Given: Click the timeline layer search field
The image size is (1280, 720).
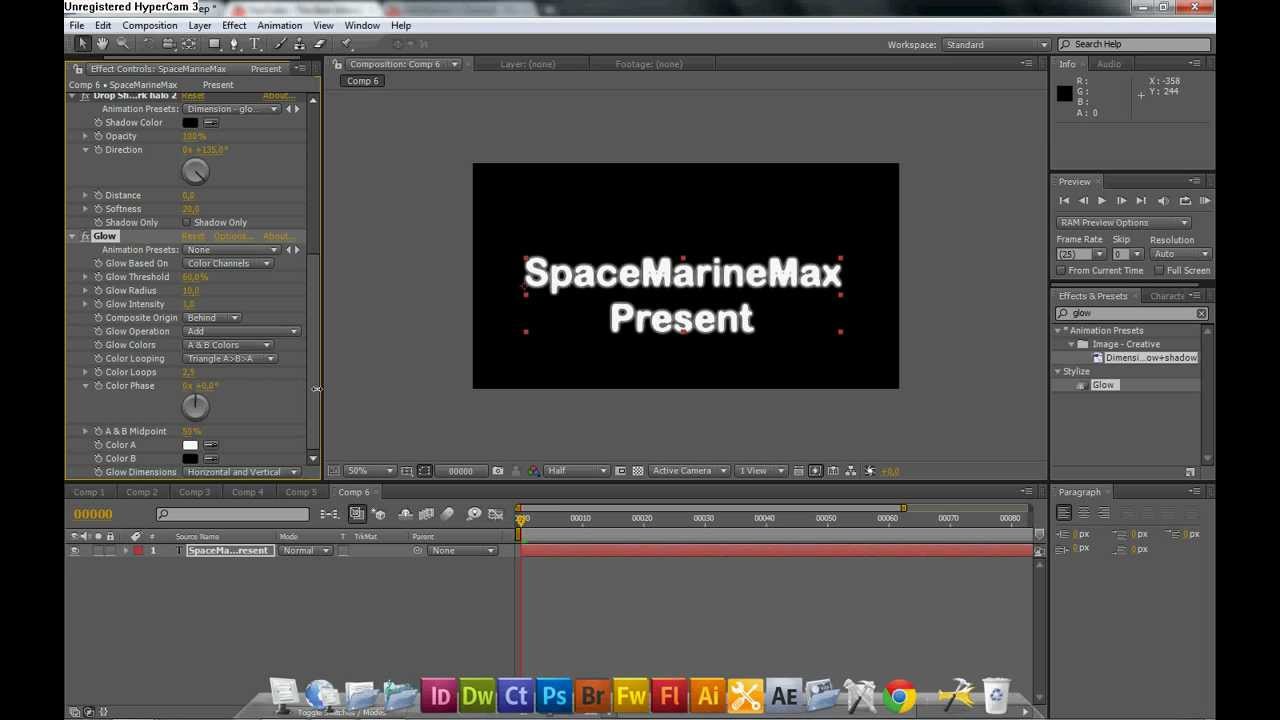Looking at the screenshot, I should (232, 514).
